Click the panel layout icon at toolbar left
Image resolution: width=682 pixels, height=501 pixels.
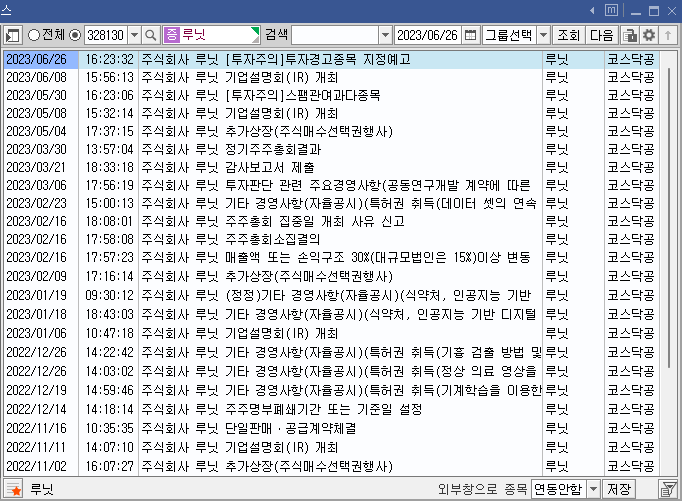click(x=13, y=35)
